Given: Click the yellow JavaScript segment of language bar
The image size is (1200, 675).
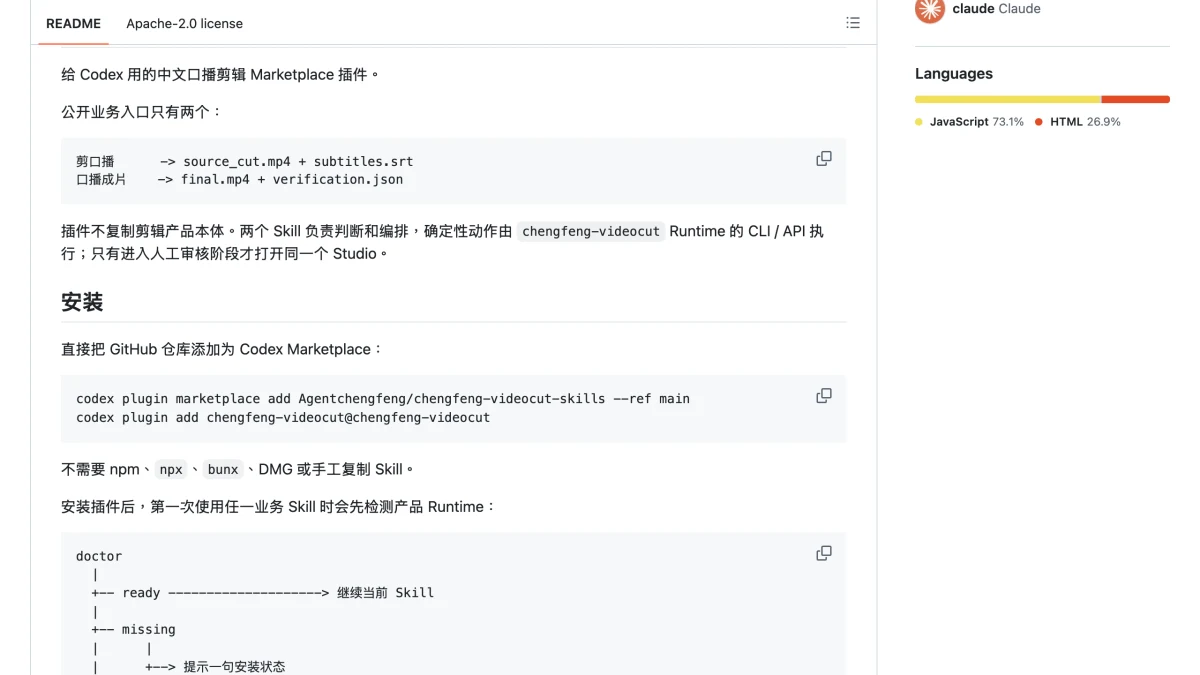Looking at the screenshot, I should pos(1008,100).
